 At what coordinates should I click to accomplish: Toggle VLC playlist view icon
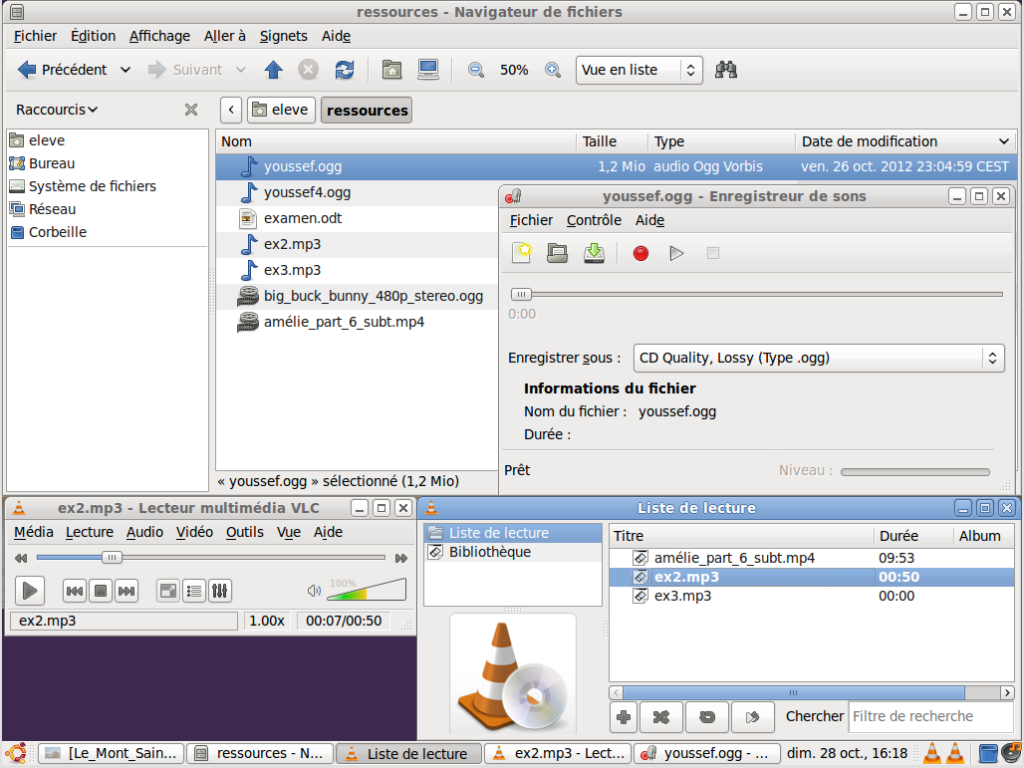[x=196, y=590]
